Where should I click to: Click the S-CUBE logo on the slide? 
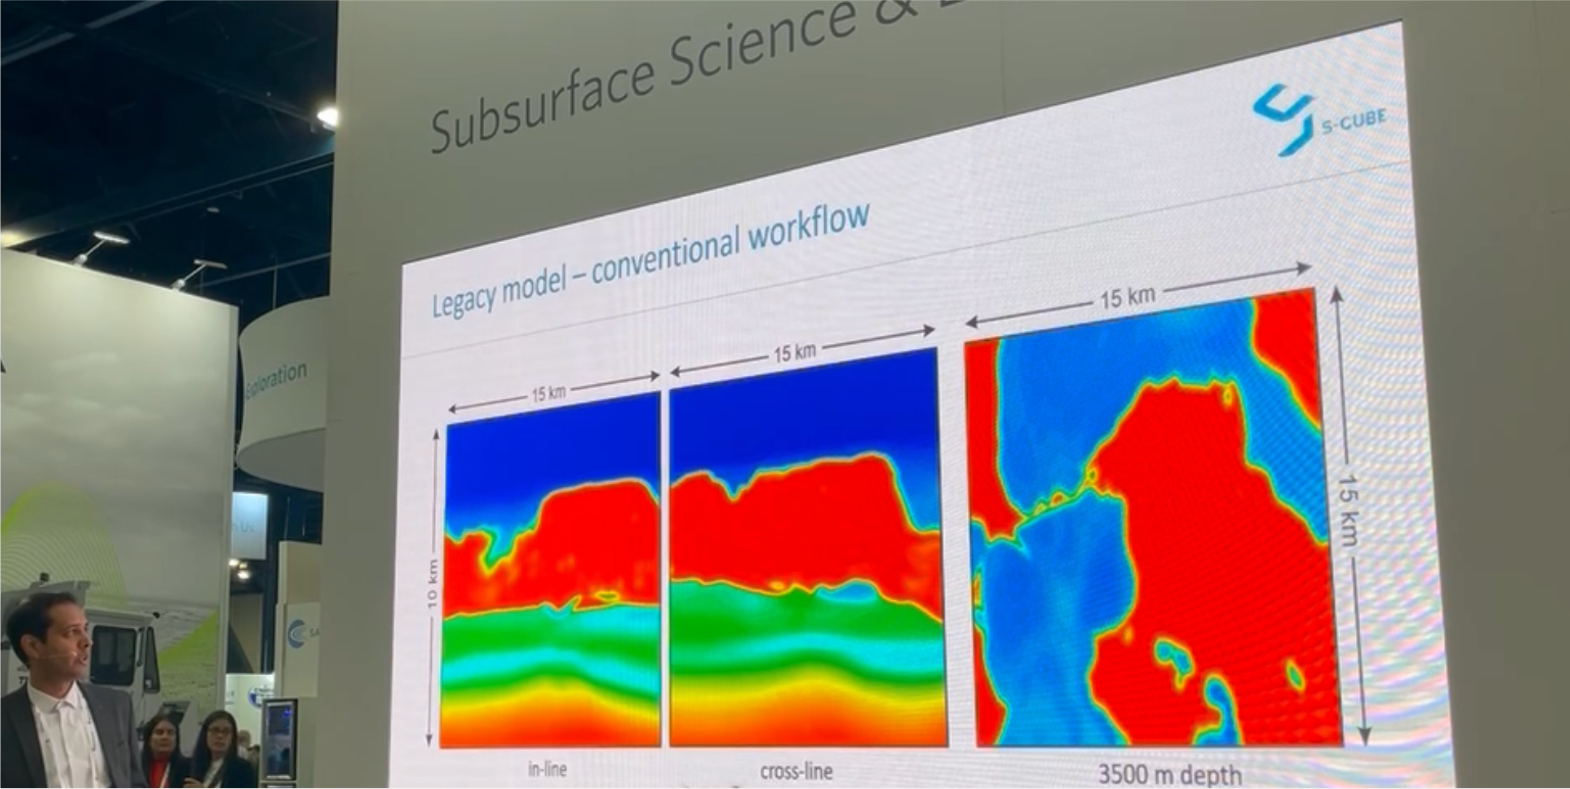1318,119
